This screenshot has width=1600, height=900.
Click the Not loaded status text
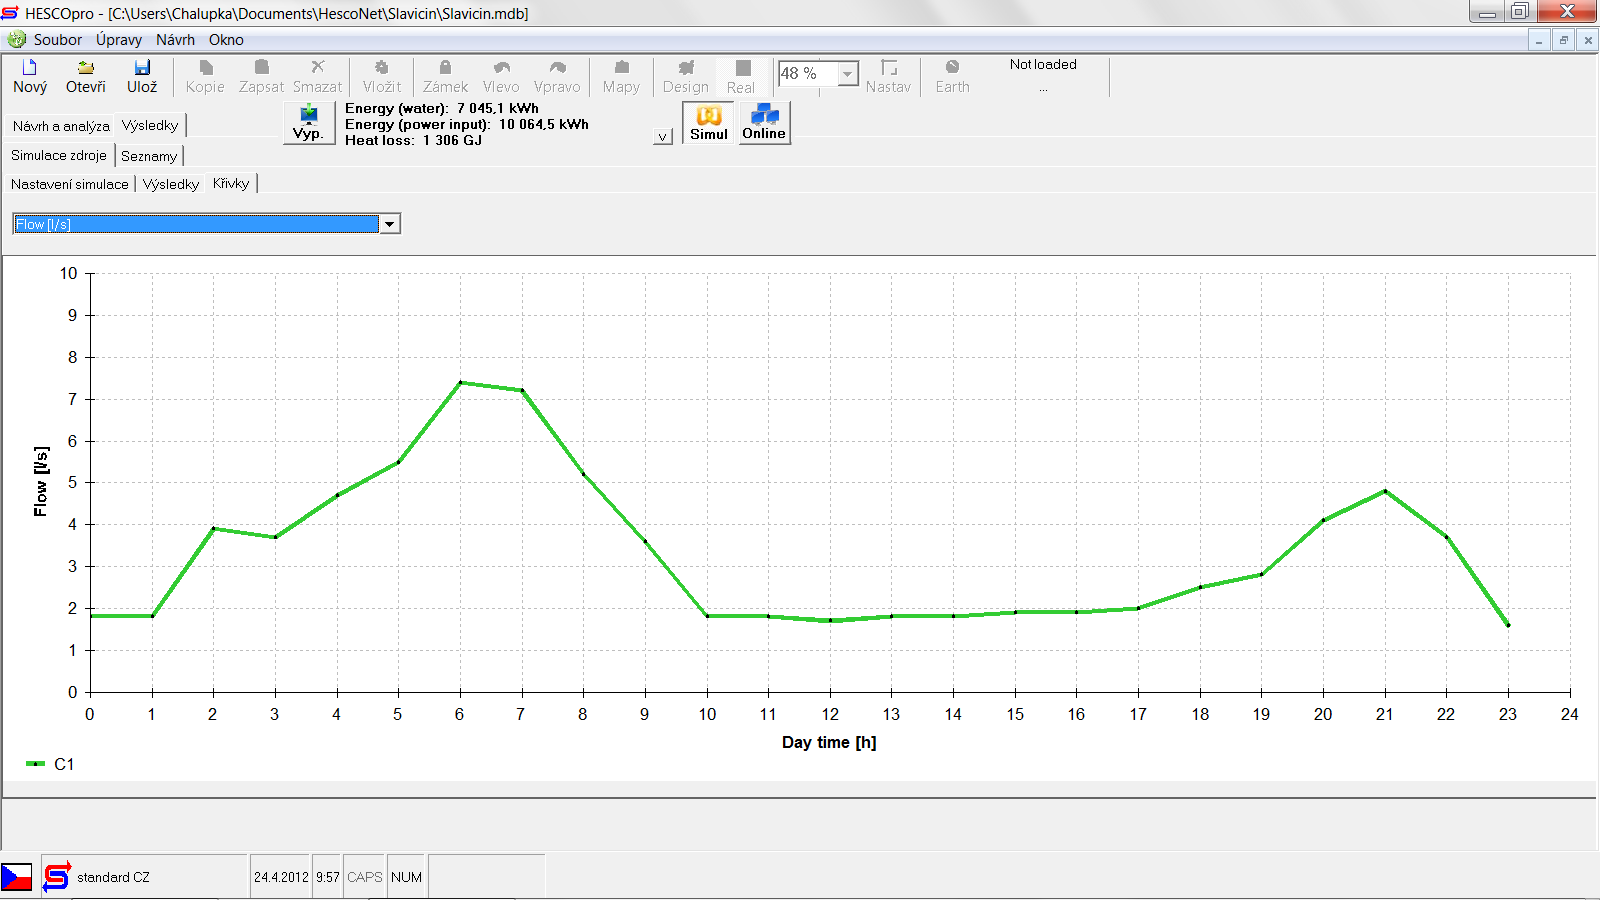point(1043,64)
